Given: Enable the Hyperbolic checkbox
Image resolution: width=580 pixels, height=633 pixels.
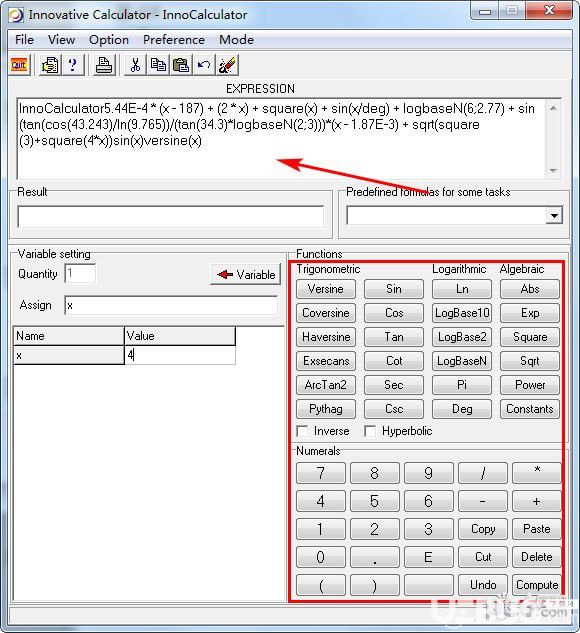Looking at the screenshot, I should coord(370,431).
